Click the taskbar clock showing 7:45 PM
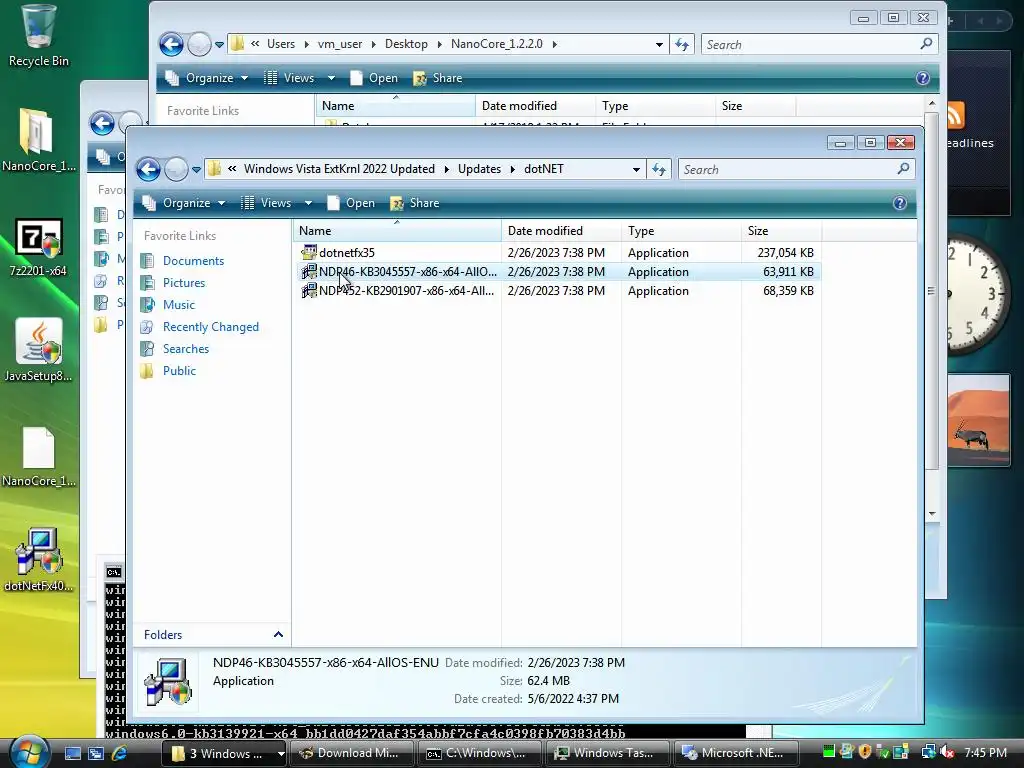1024x768 pixels. [985, 753]
